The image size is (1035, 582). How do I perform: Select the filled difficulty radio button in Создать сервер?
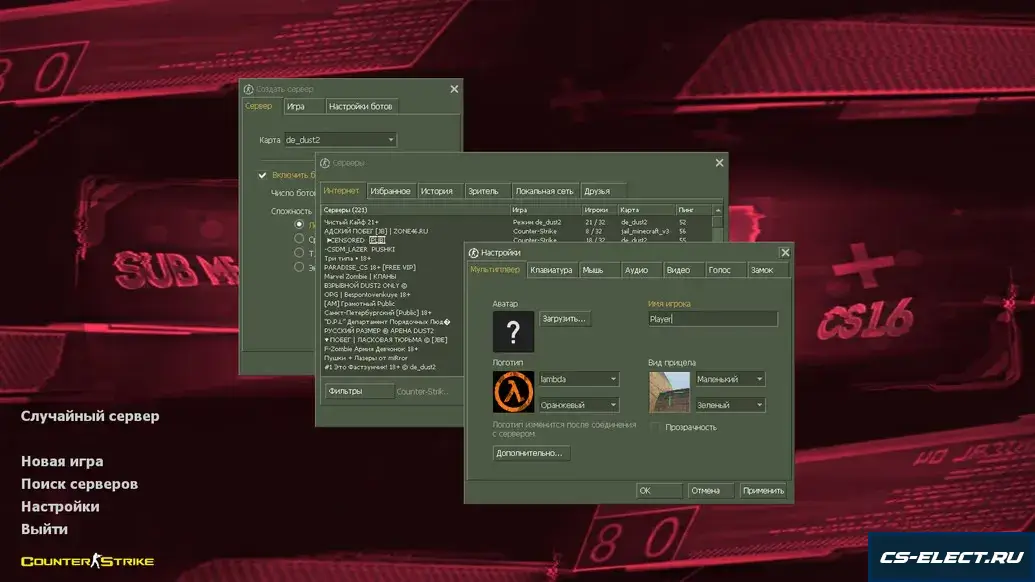[x=299, y=224]
